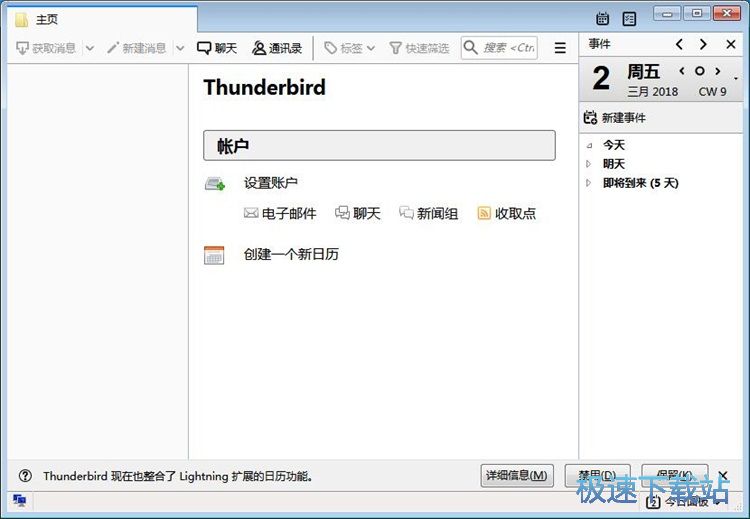
Task: Open the Calendar tab icon
Action: point(602,19)
